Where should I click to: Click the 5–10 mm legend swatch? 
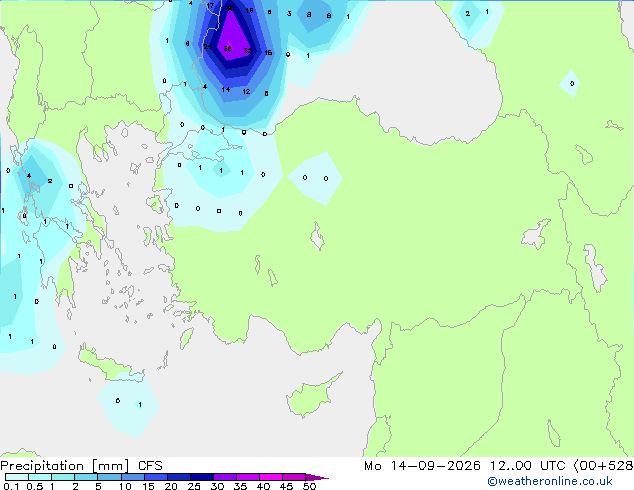pos(109,477)
